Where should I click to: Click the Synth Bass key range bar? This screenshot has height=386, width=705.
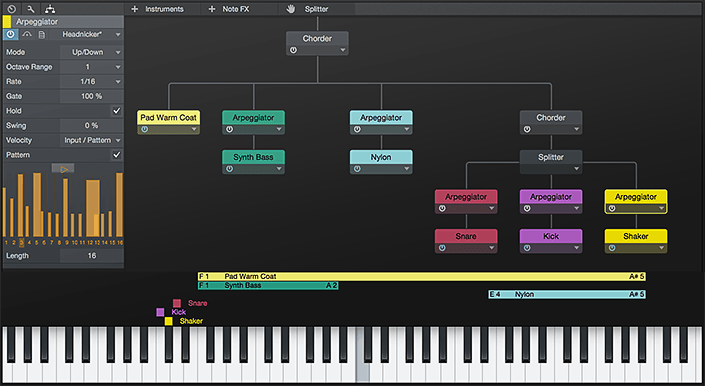(x=268, y=285)
